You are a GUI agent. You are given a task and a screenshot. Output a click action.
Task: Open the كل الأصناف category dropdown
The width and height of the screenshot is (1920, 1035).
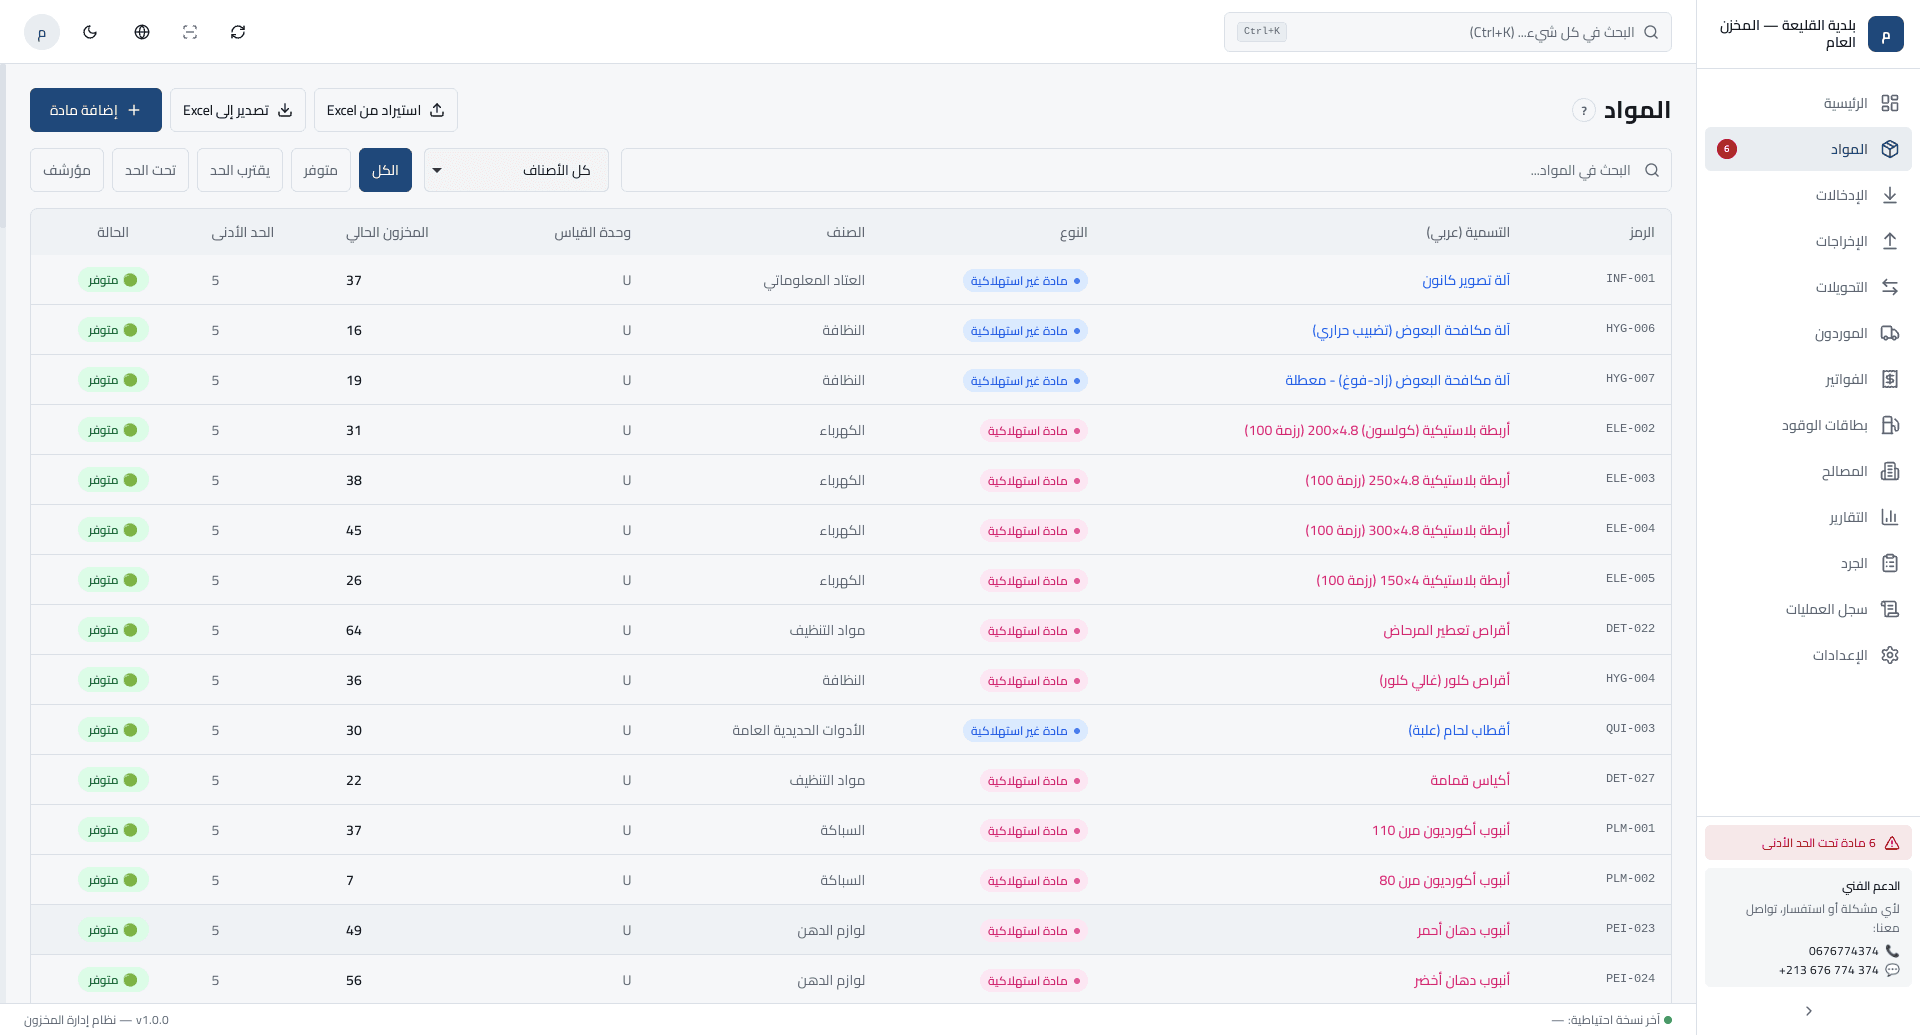516,170
